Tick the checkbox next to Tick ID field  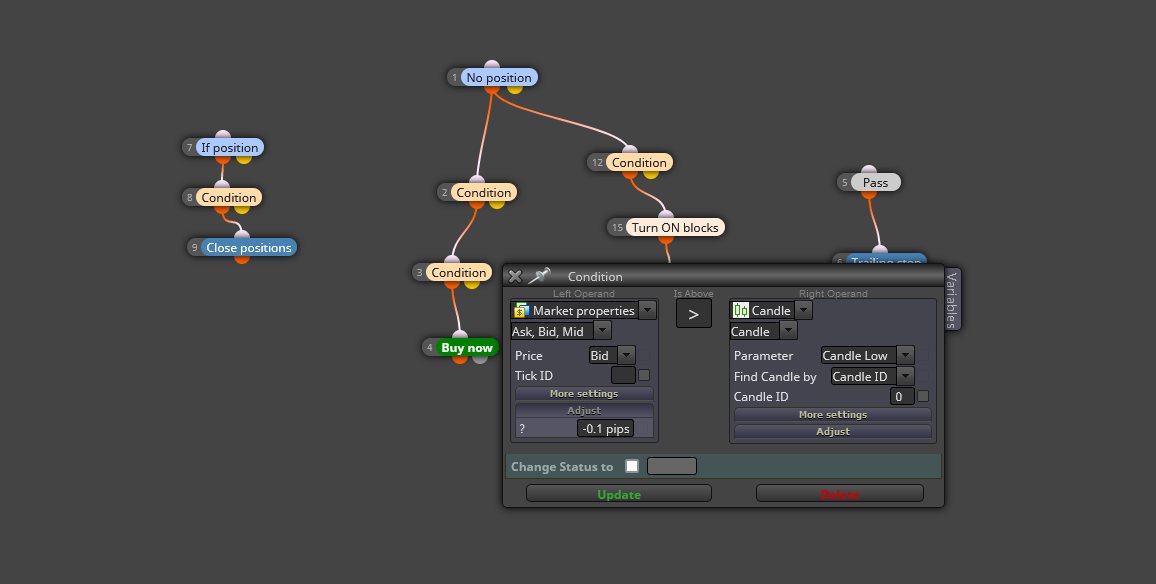click(x=644, y=375)
